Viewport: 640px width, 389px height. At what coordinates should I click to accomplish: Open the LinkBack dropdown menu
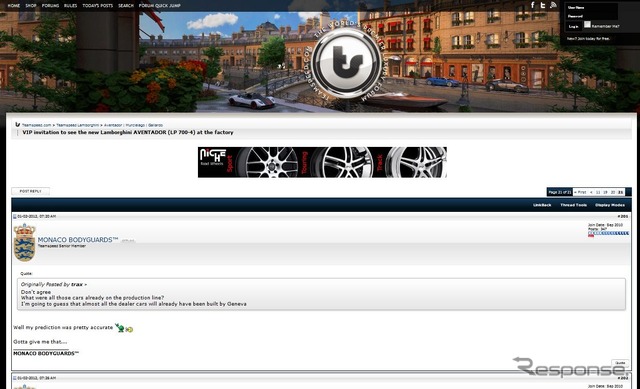click(x=542, y=205)
